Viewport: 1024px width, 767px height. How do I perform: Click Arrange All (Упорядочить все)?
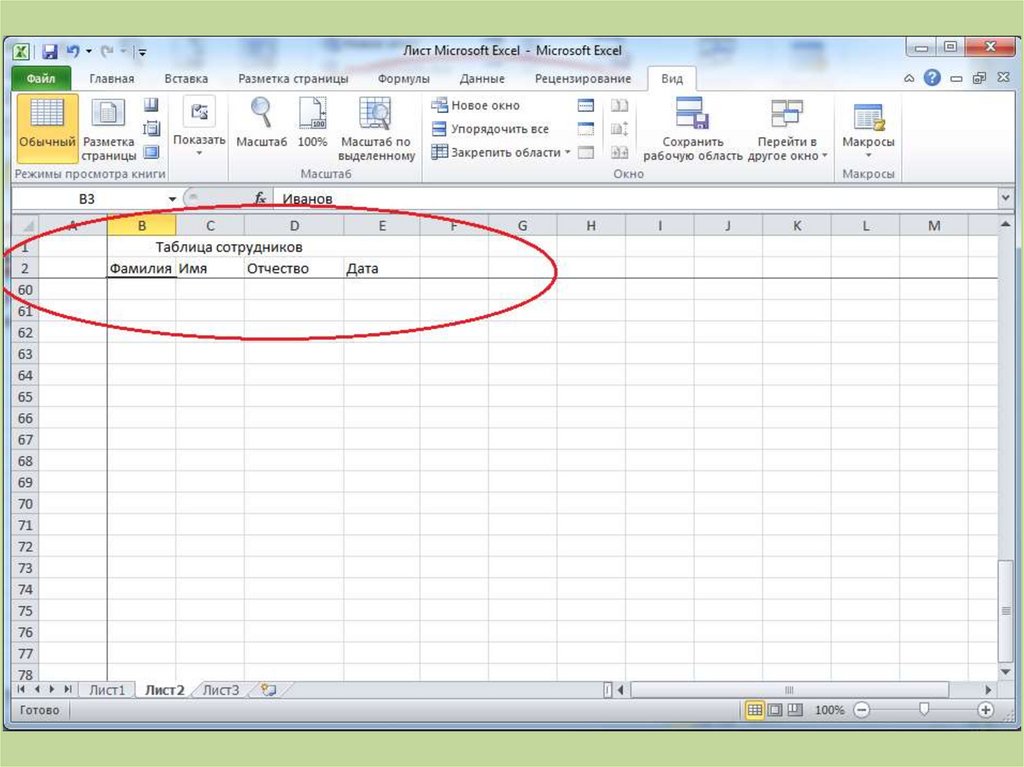[490, 129]
